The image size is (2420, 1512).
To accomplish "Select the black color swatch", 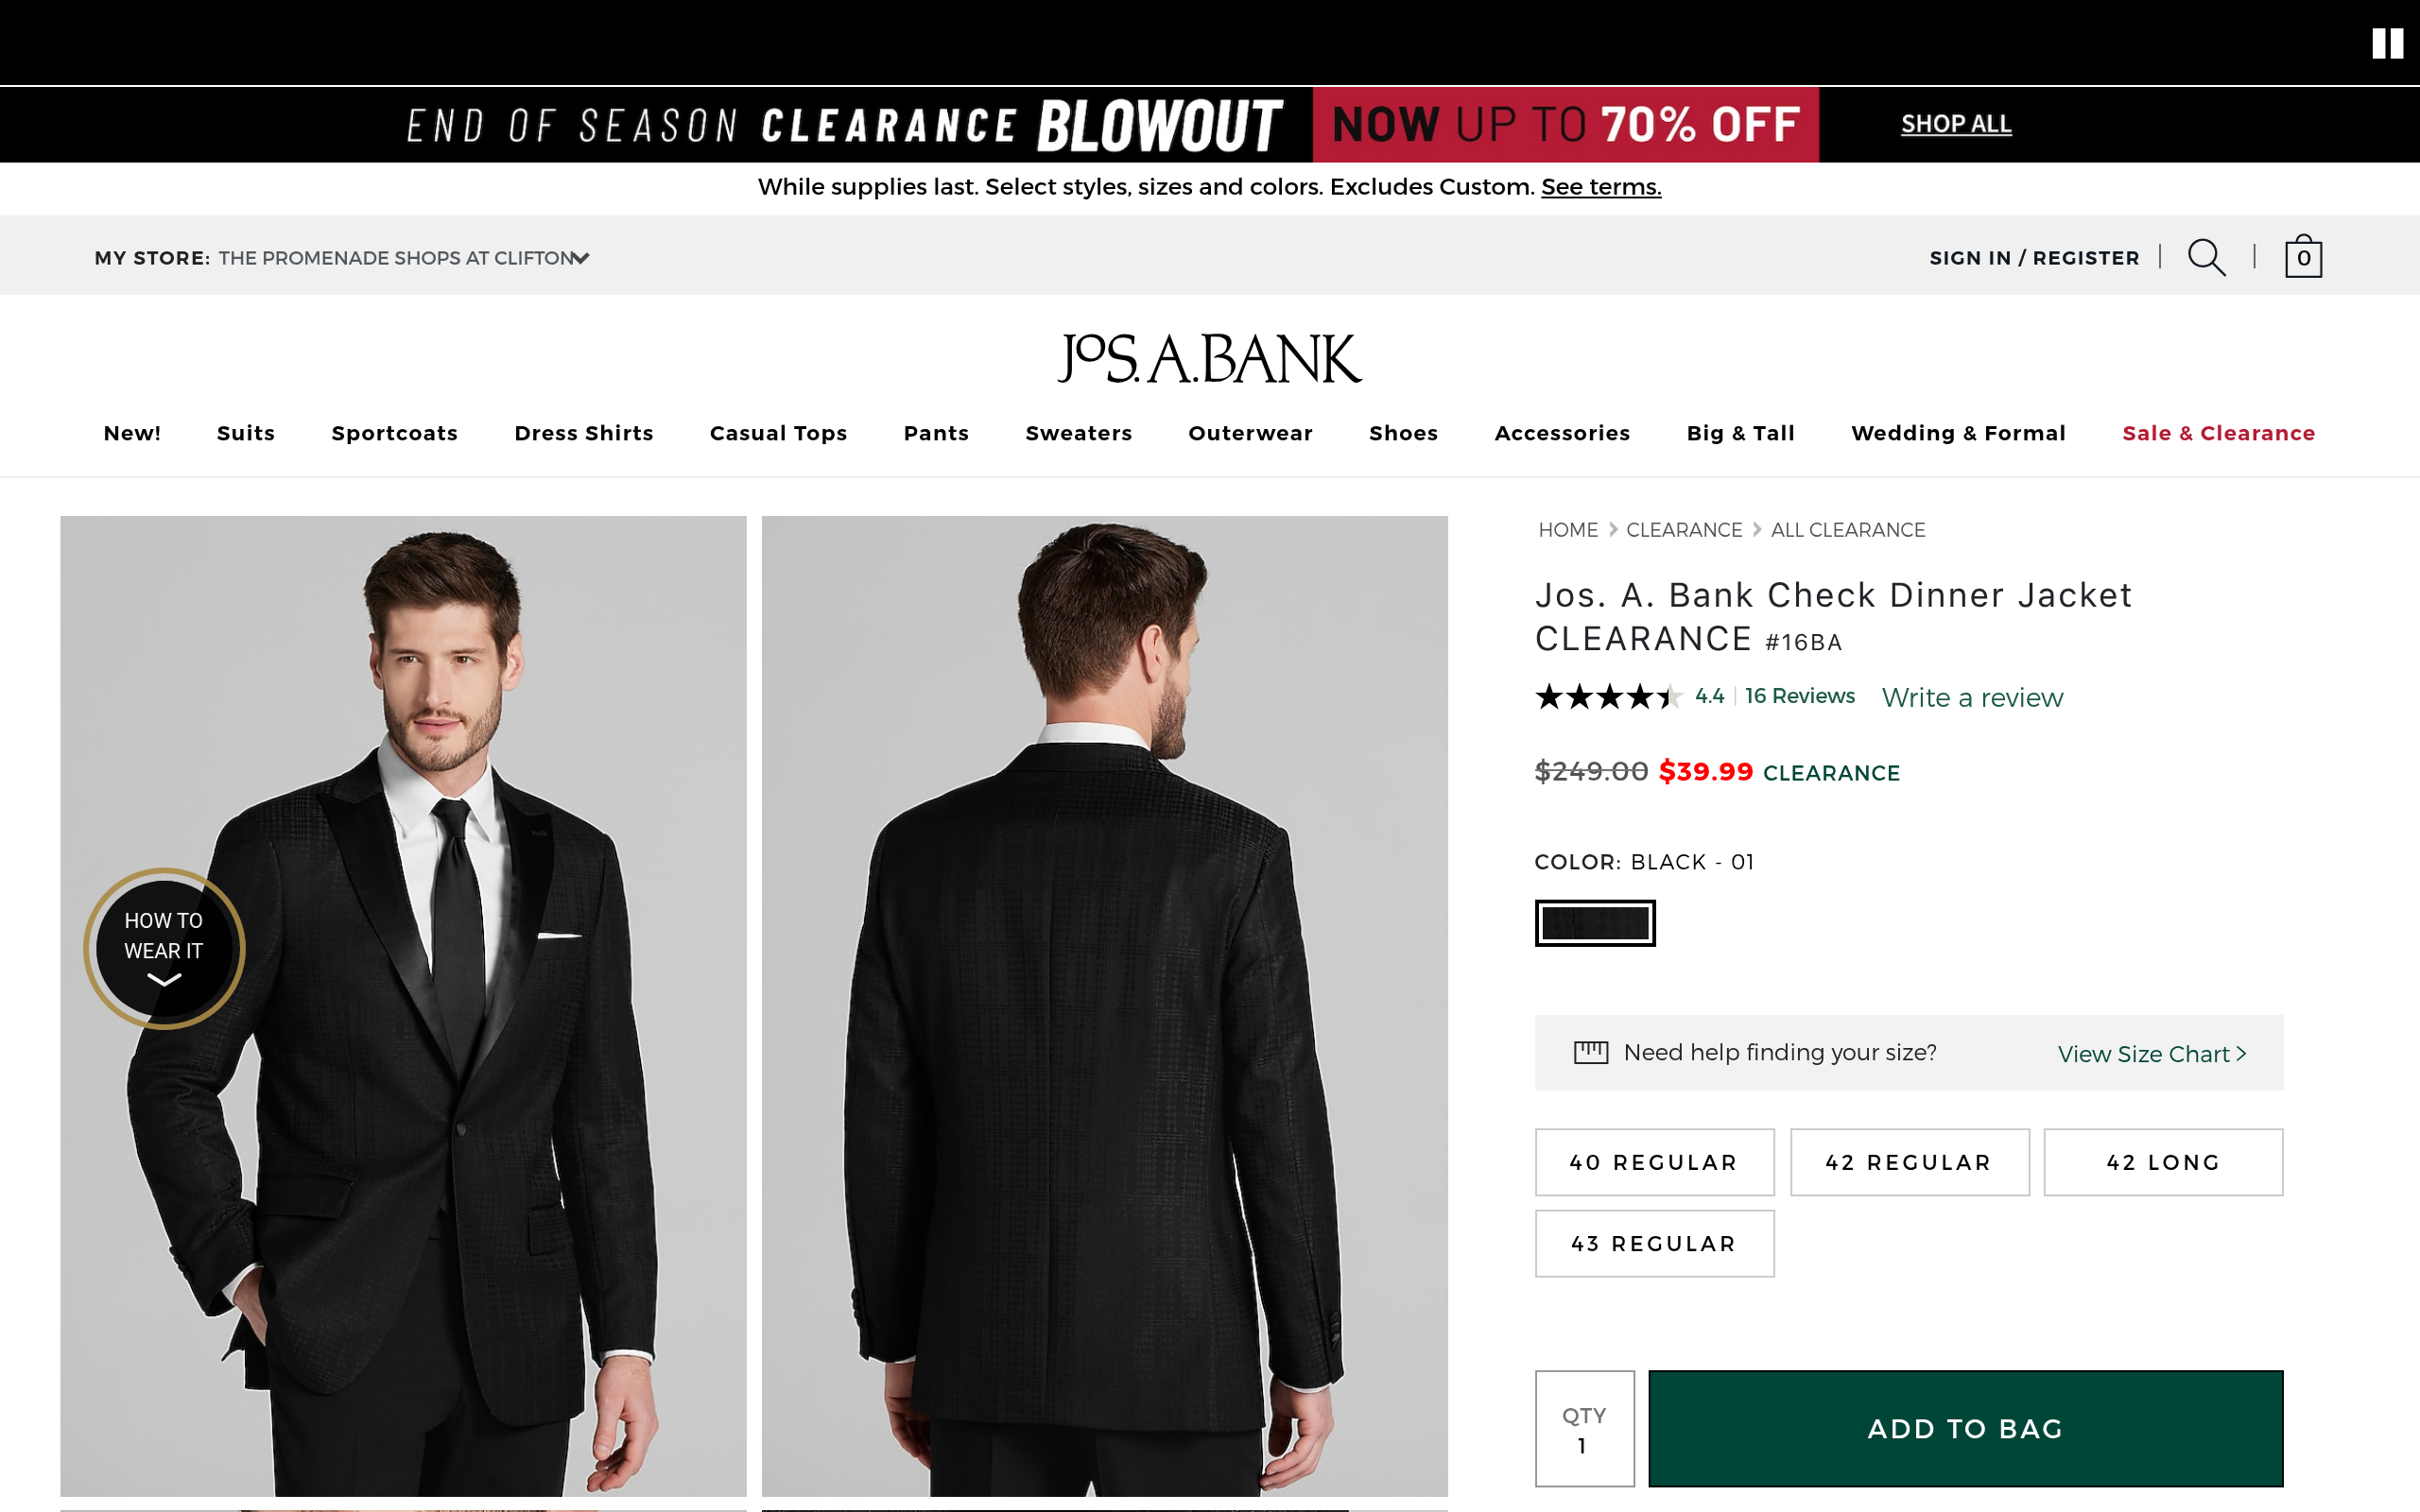I will 1595,923.
